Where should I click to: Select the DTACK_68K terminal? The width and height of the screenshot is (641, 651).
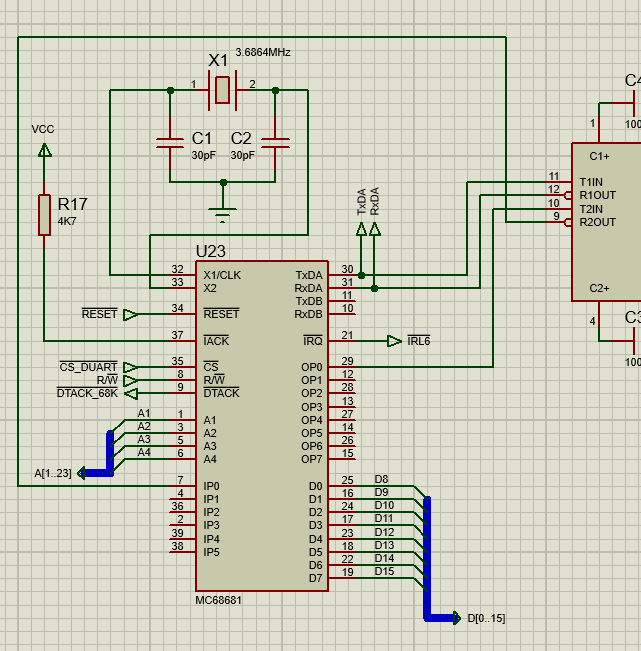pyautogui.click(x=129, y=393)
